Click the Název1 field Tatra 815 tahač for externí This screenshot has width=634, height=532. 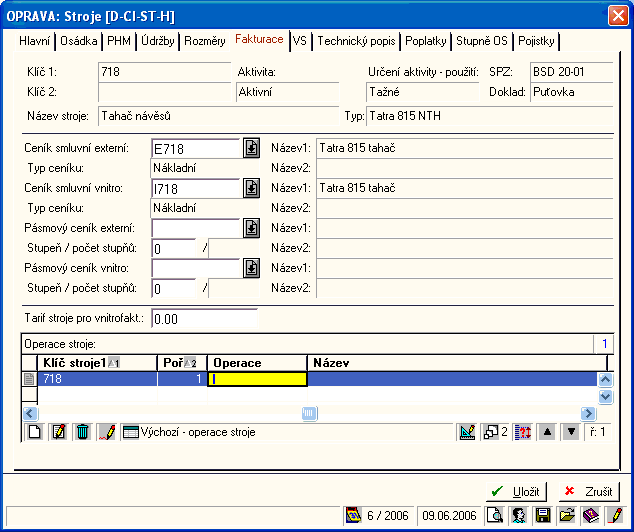tap(465, 148)
